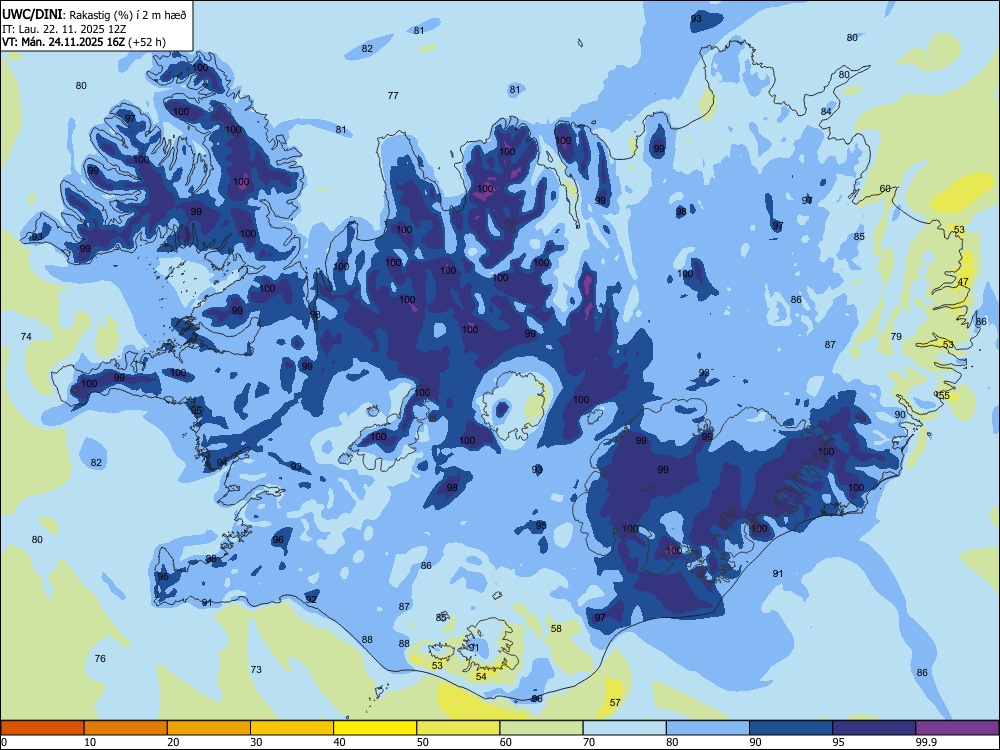Click the medium blue 90–95 legend swatch

tap(791, 728)
